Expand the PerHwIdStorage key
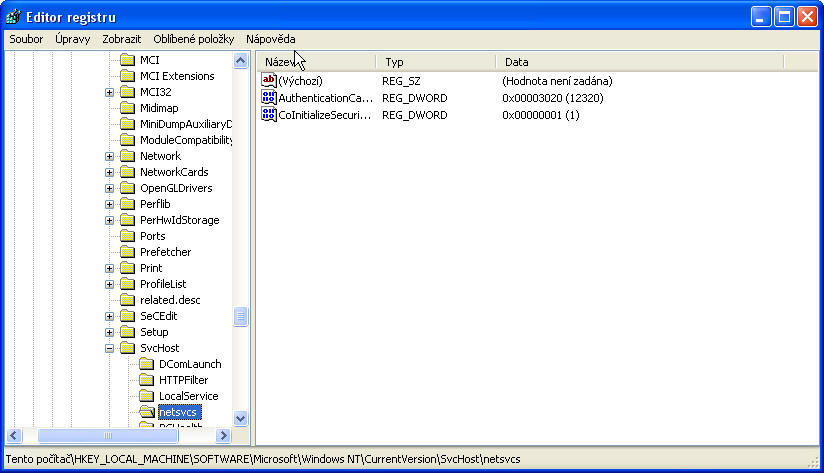Viewport: 824px width, 473px height. [x=109, y=221]
